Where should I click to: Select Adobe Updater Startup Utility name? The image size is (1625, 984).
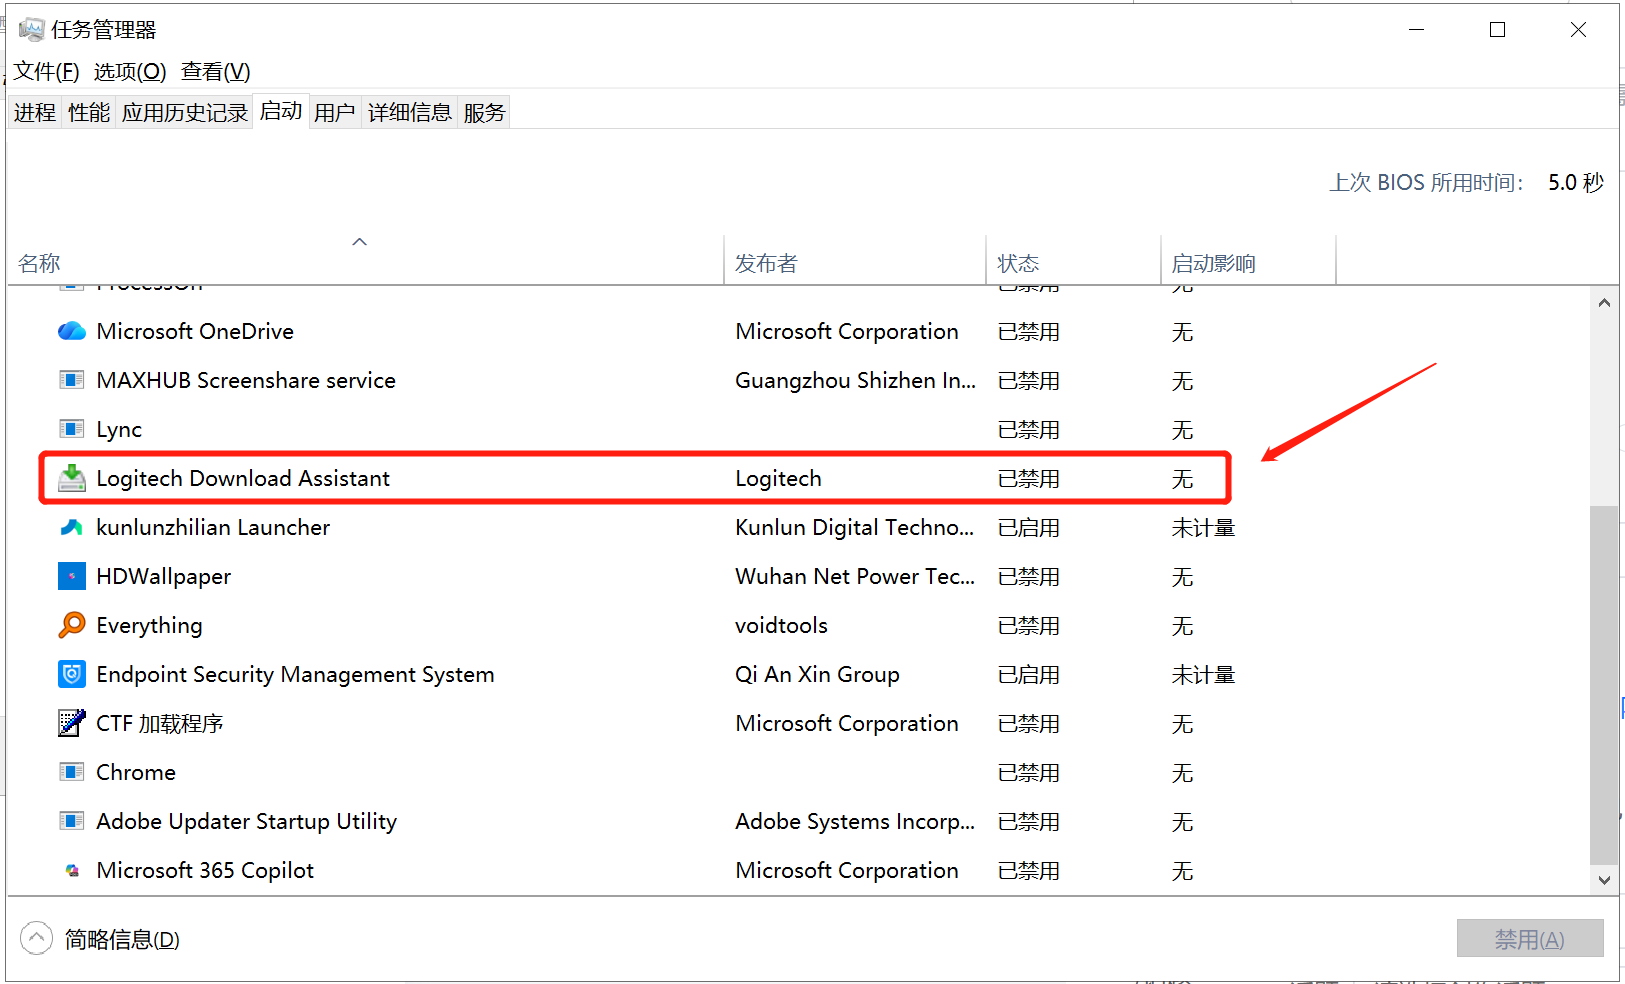[246, 821]
